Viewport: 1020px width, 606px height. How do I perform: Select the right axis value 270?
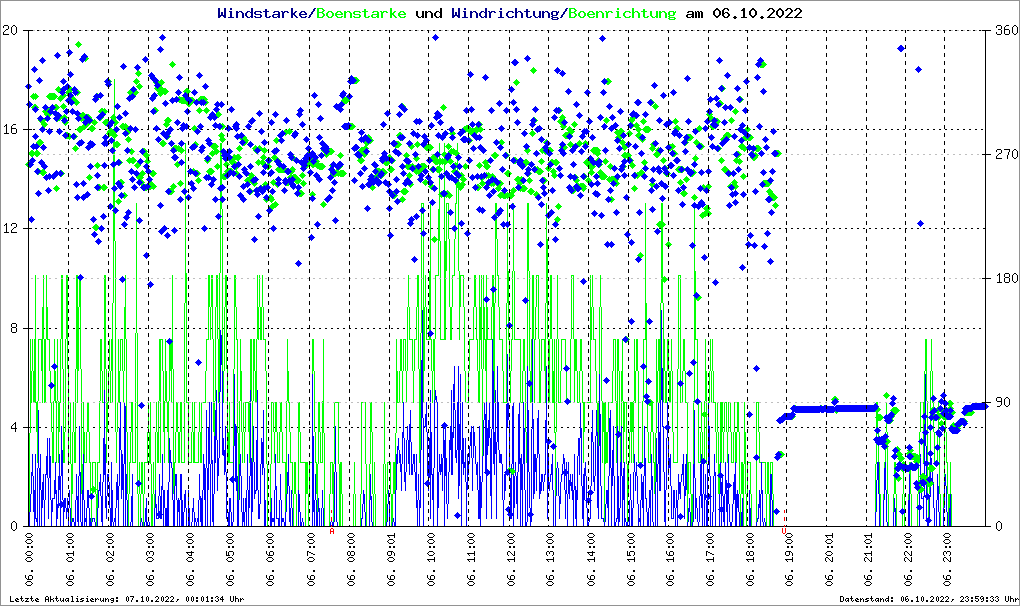point(1006,155)
